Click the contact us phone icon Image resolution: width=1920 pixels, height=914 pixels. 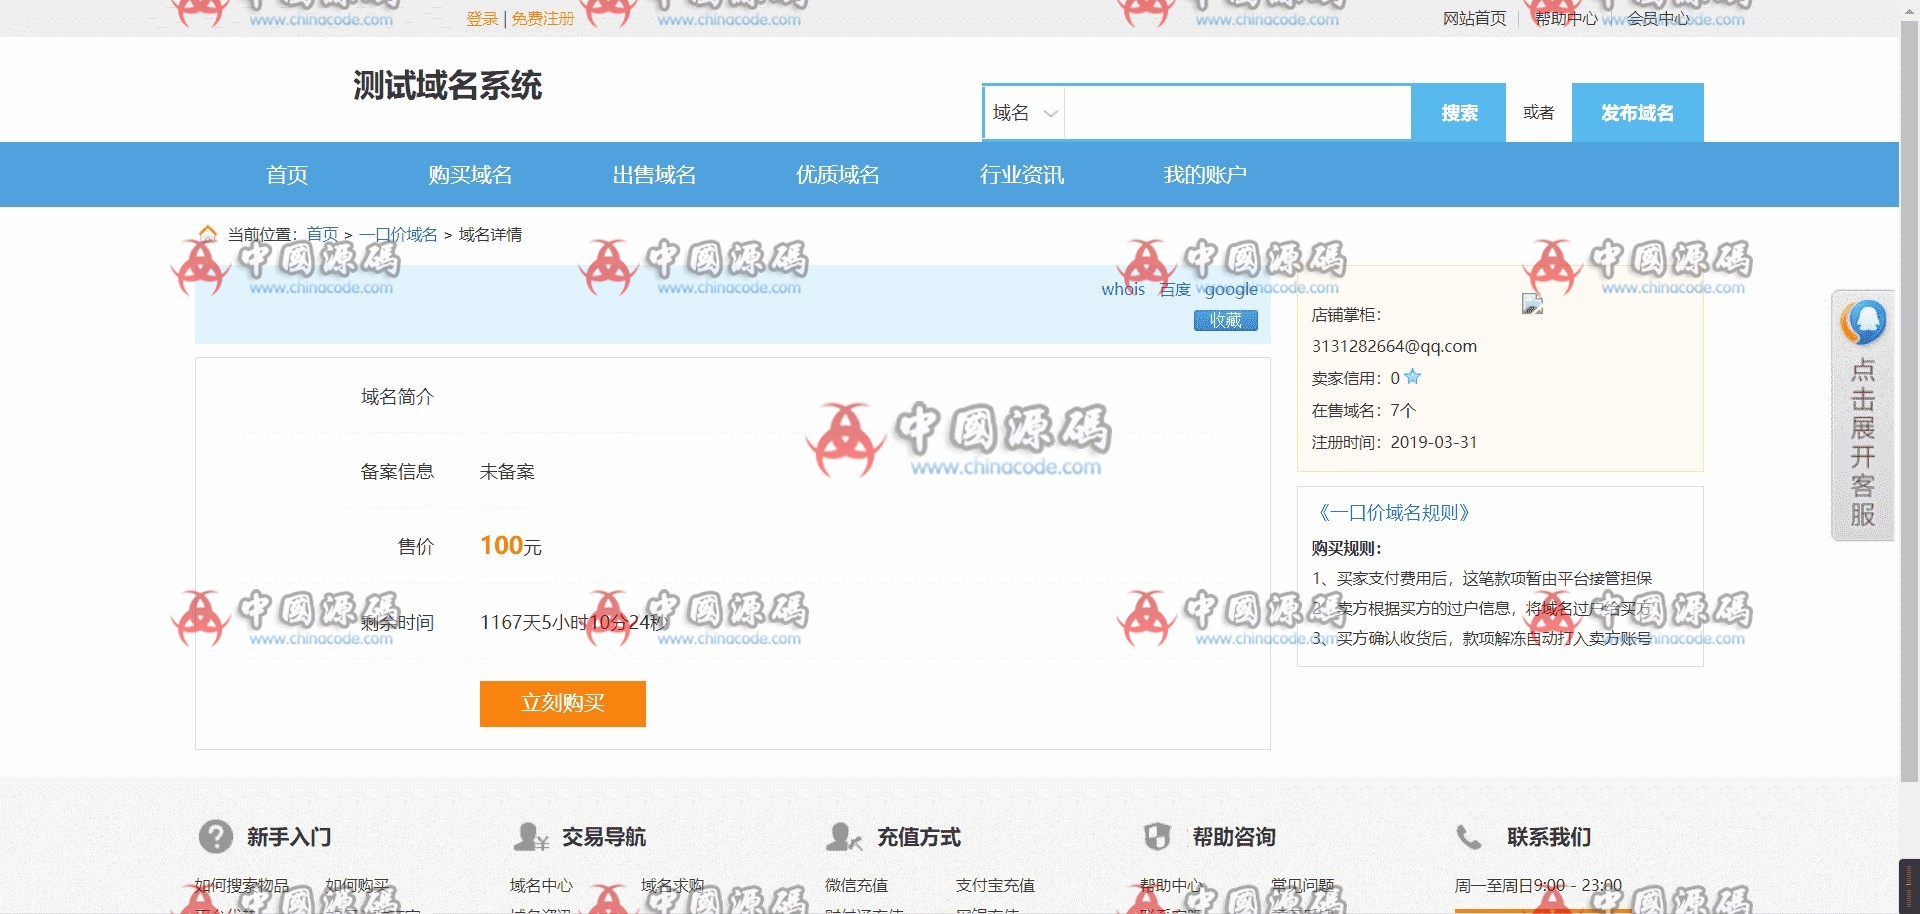(1469, 836)
